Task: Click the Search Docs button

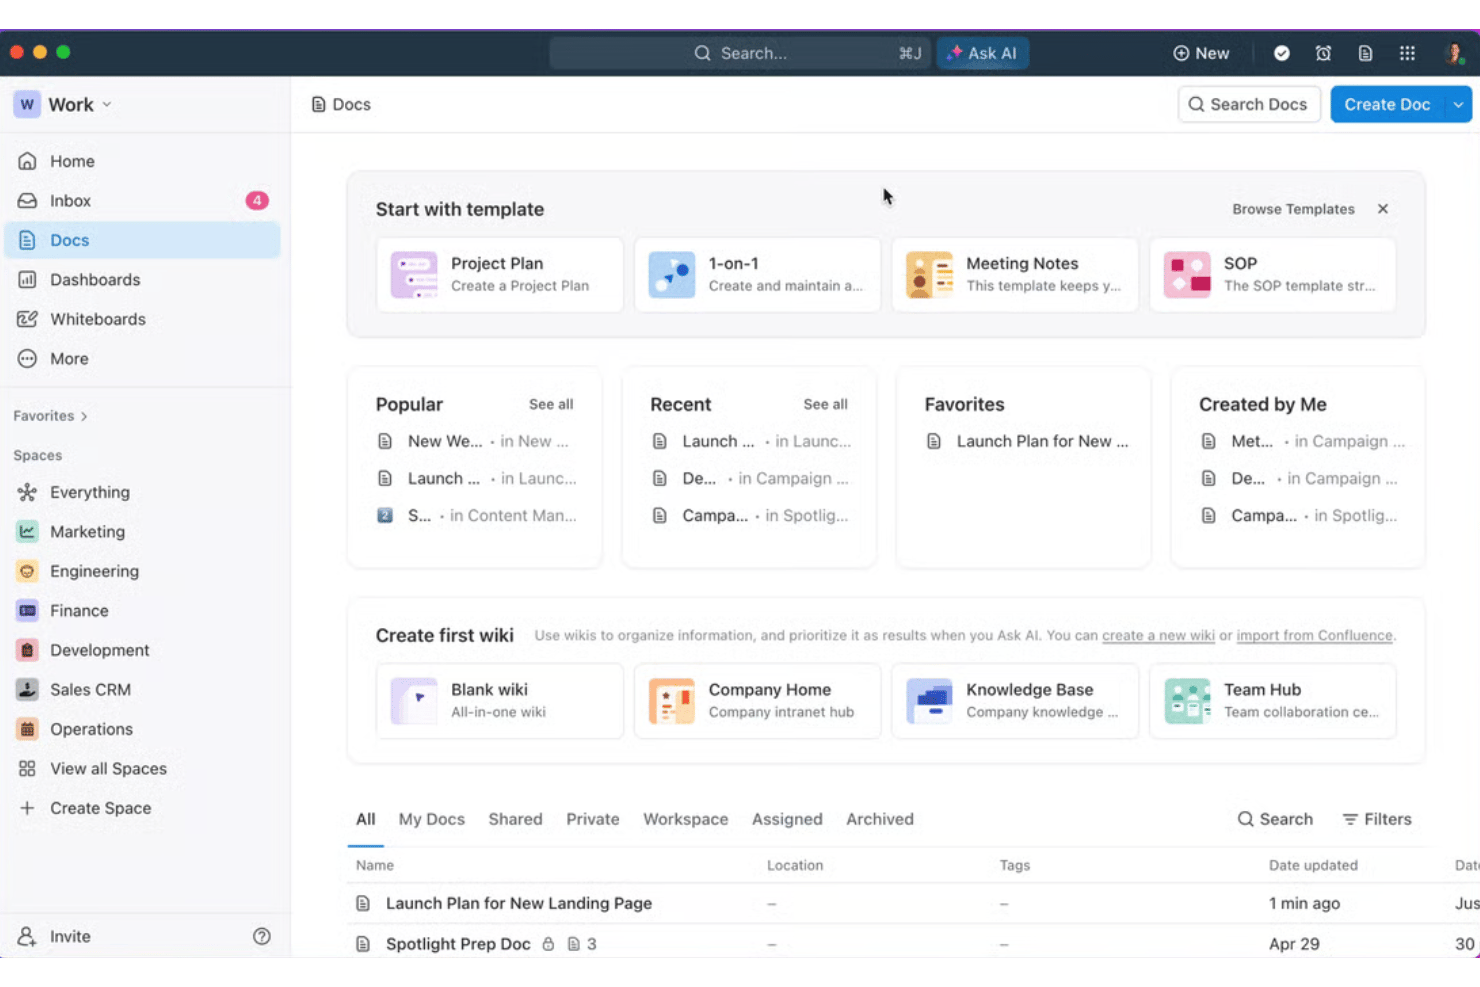Action: 1249,105
